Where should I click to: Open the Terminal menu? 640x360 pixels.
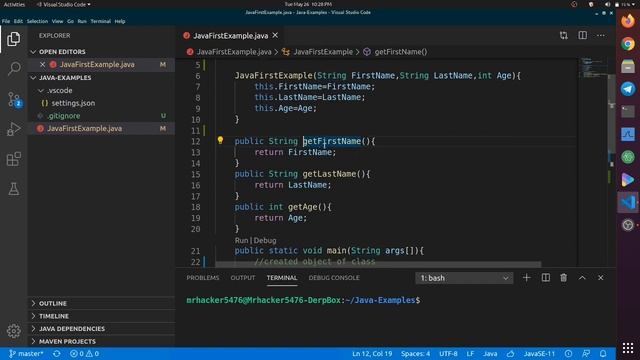click(x=100, y=21)
